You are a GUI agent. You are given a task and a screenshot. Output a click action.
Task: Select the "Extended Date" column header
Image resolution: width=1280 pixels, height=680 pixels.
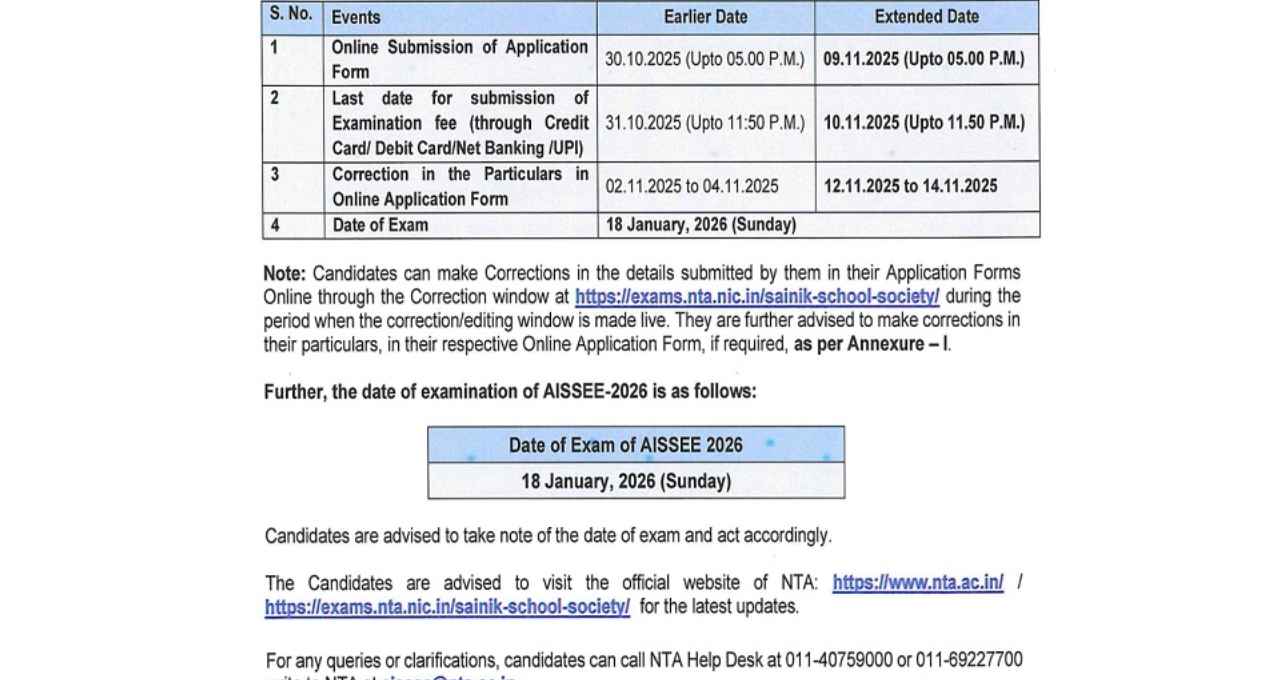pos(926,17)
